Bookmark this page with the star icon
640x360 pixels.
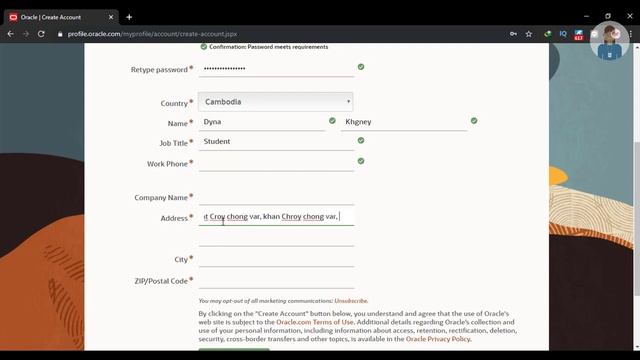tap(529, 34)
